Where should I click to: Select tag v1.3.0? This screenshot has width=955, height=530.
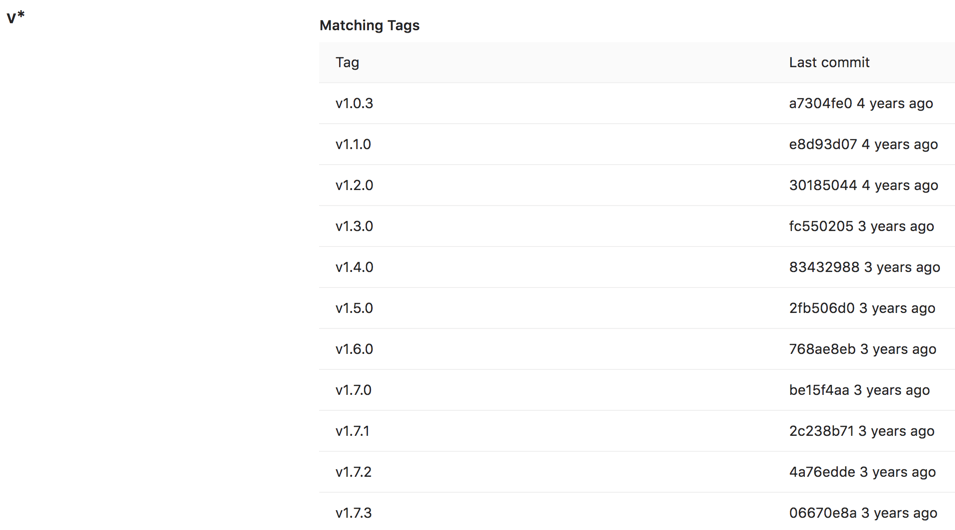pos(354,226)
